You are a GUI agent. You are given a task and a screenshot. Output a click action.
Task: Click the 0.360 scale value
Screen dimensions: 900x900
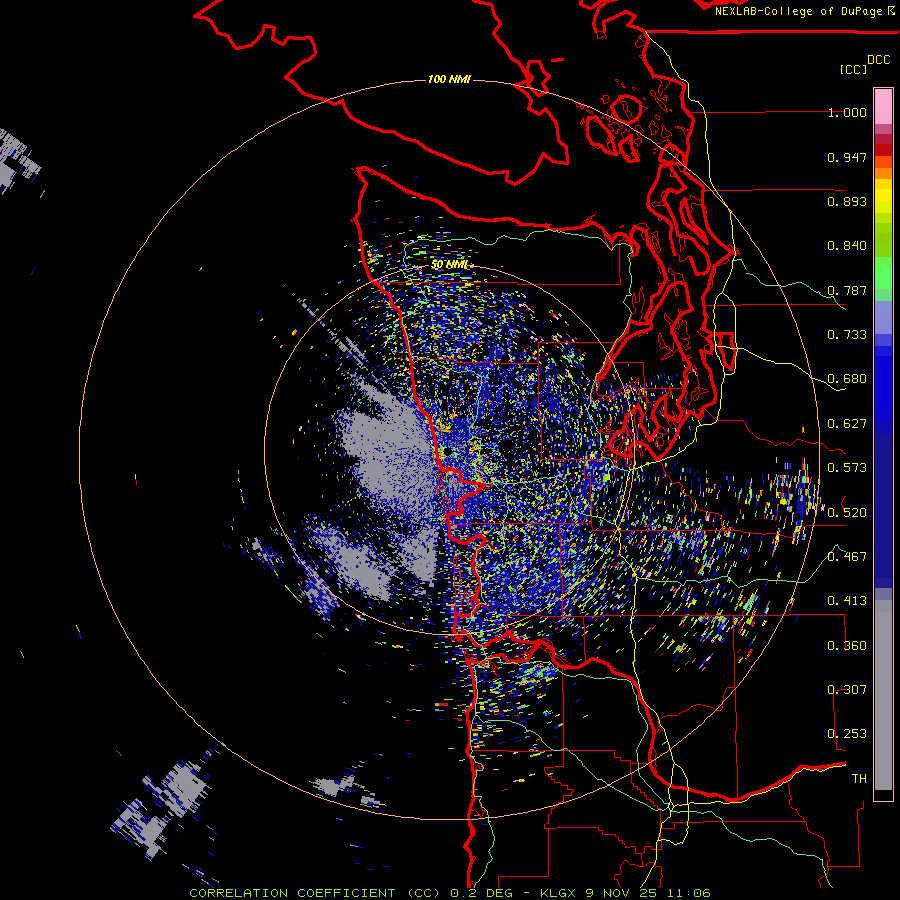pyautogui.click(x=847, y=645)
